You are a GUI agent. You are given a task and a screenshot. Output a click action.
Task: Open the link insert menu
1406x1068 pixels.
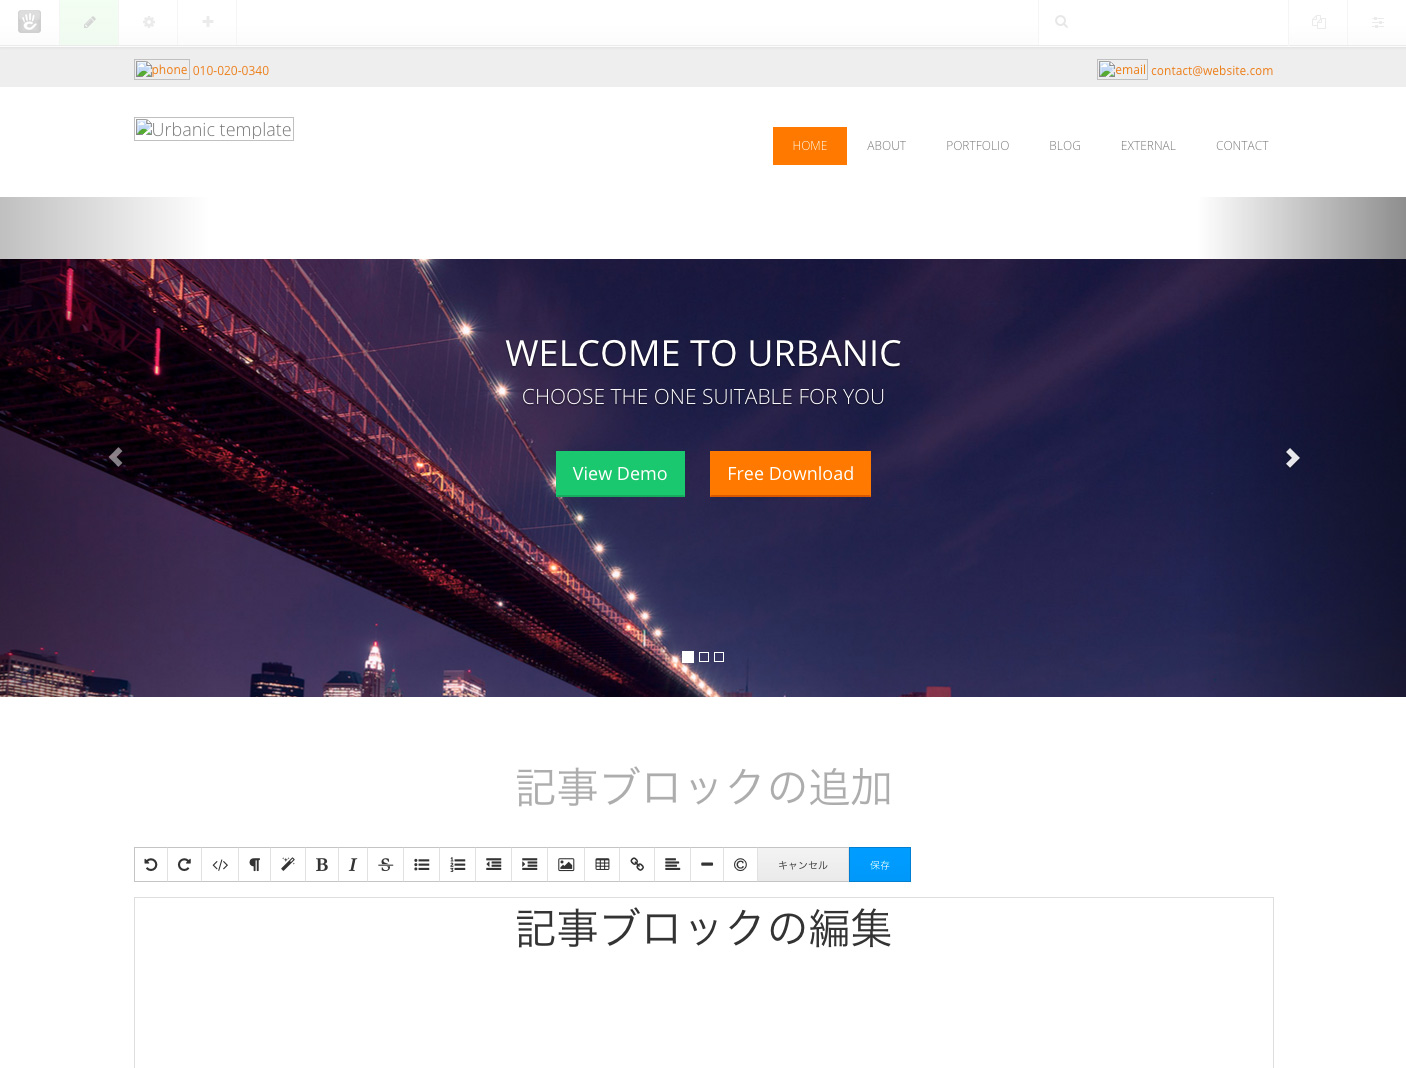pyautogui.click(x=637, y=865)
